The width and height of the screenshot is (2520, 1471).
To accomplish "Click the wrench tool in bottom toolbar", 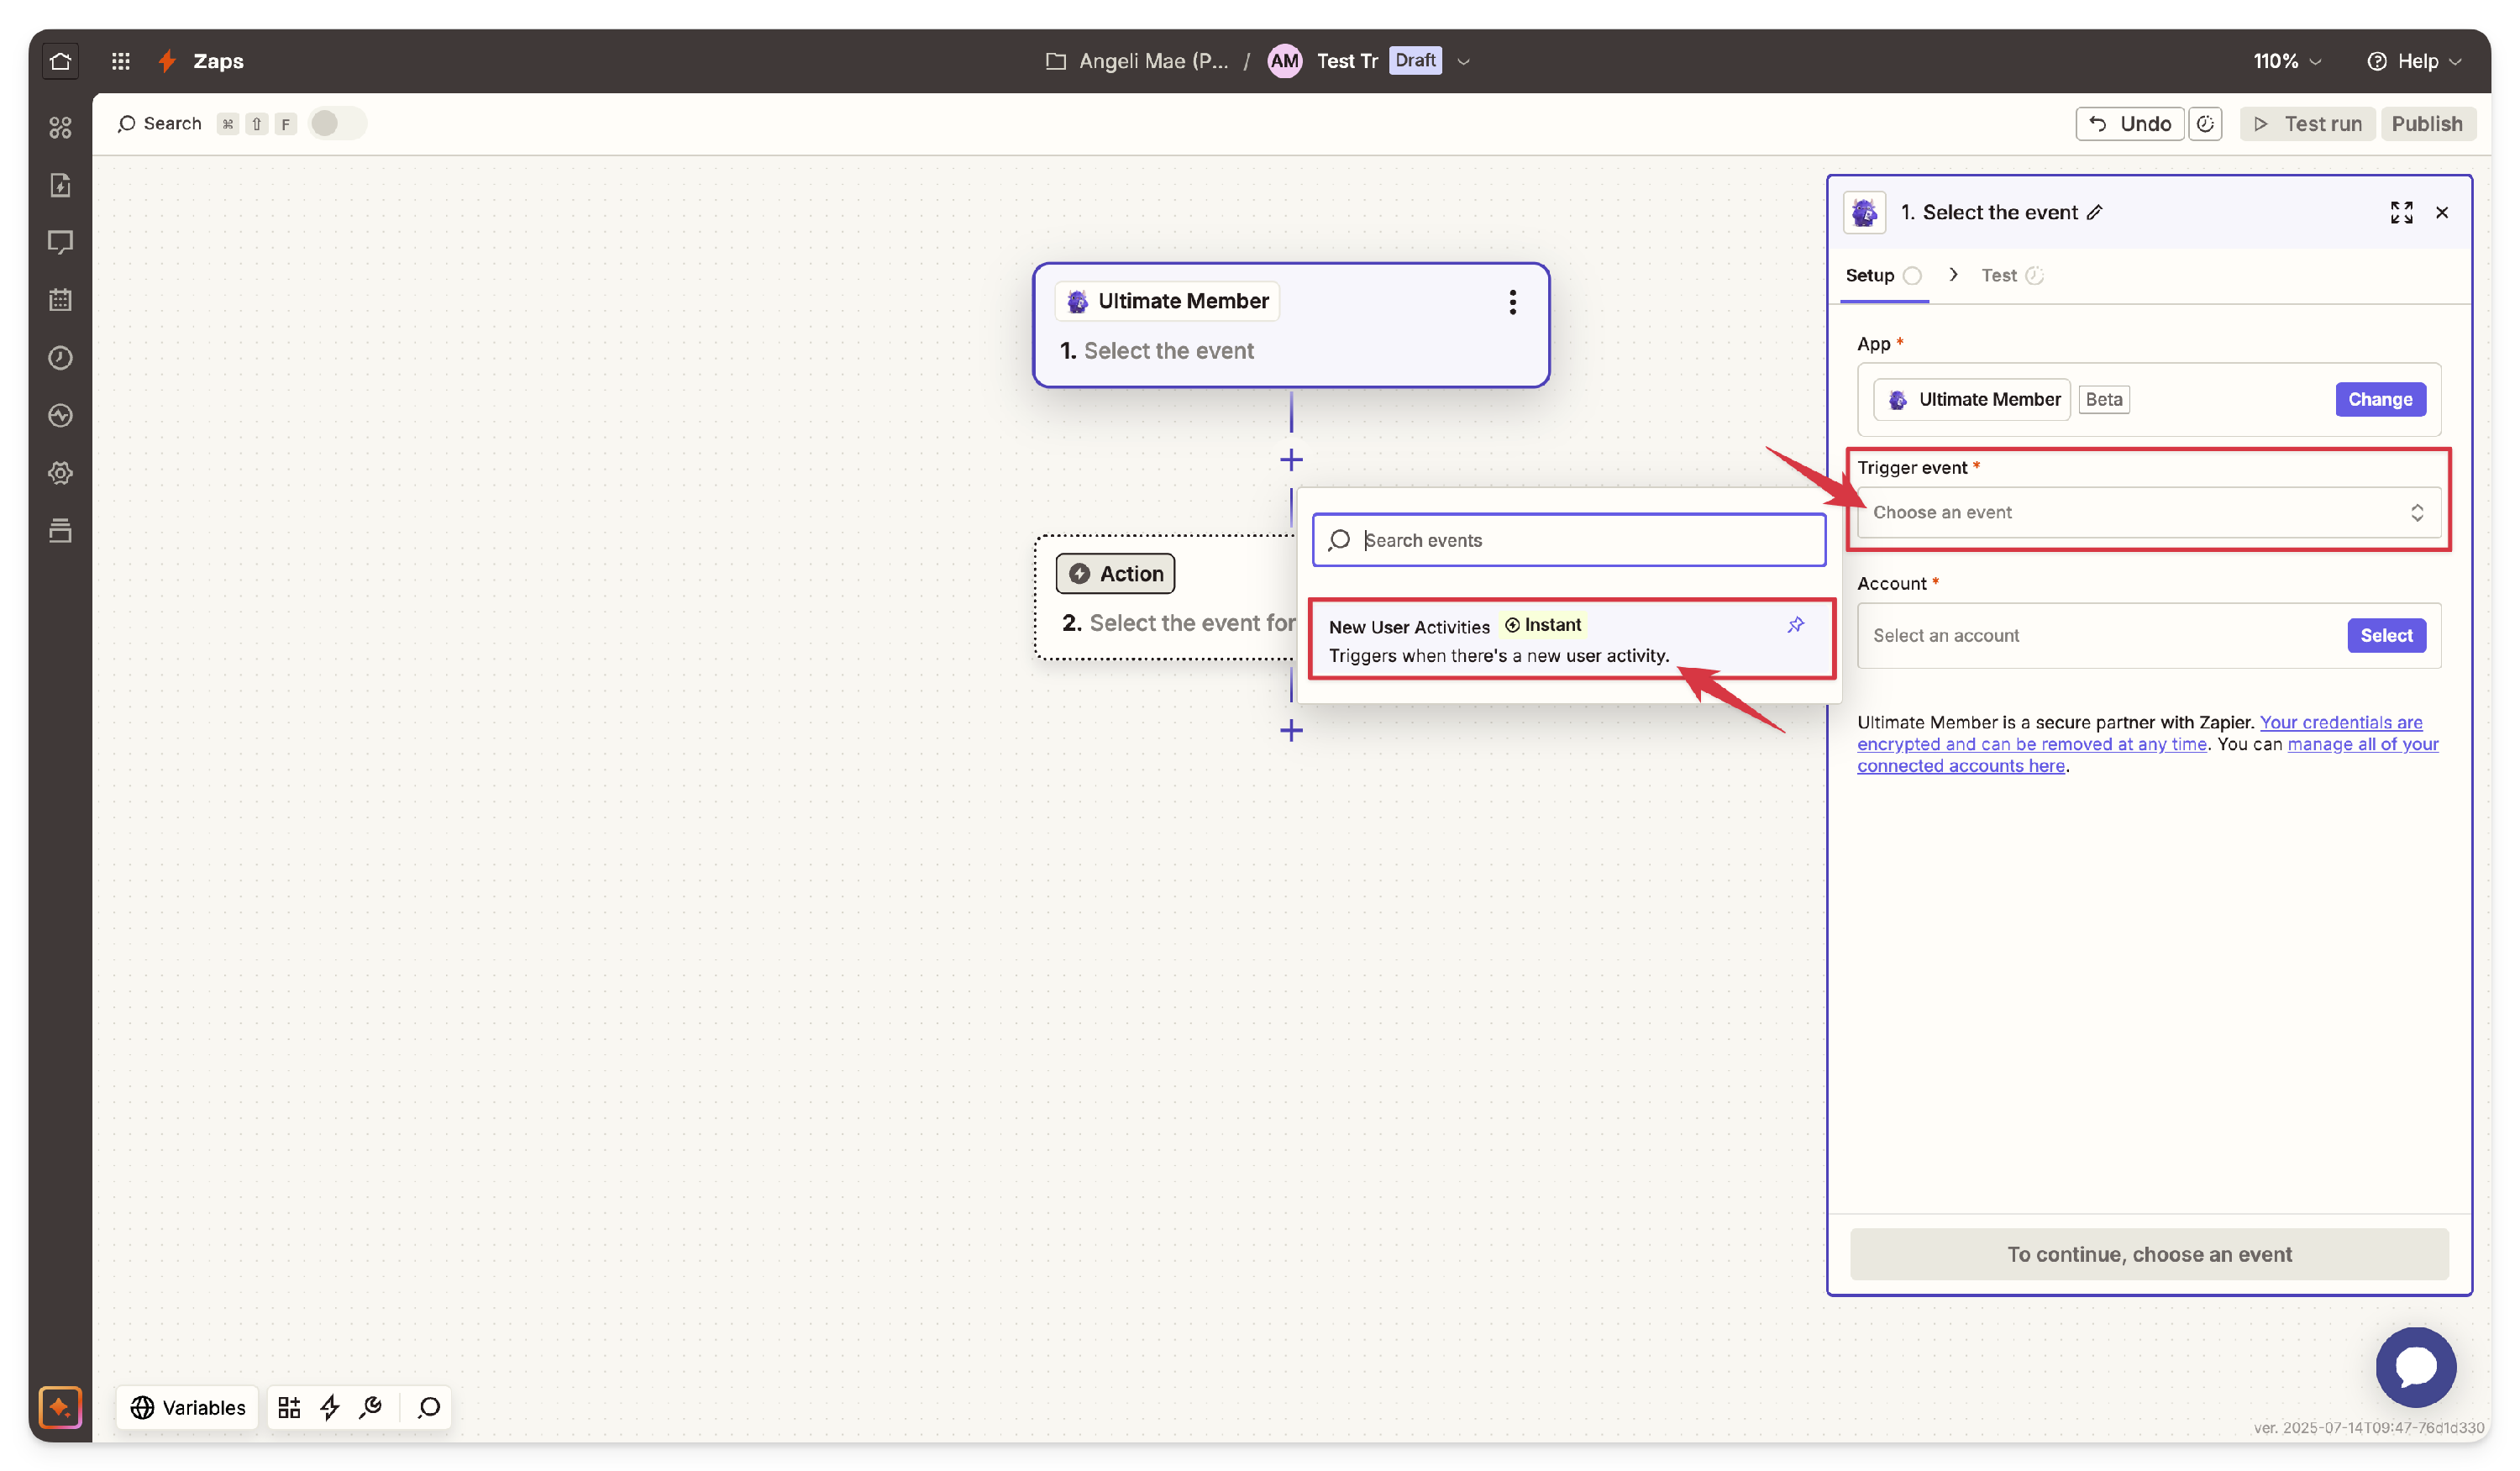I will [371, 1406].
